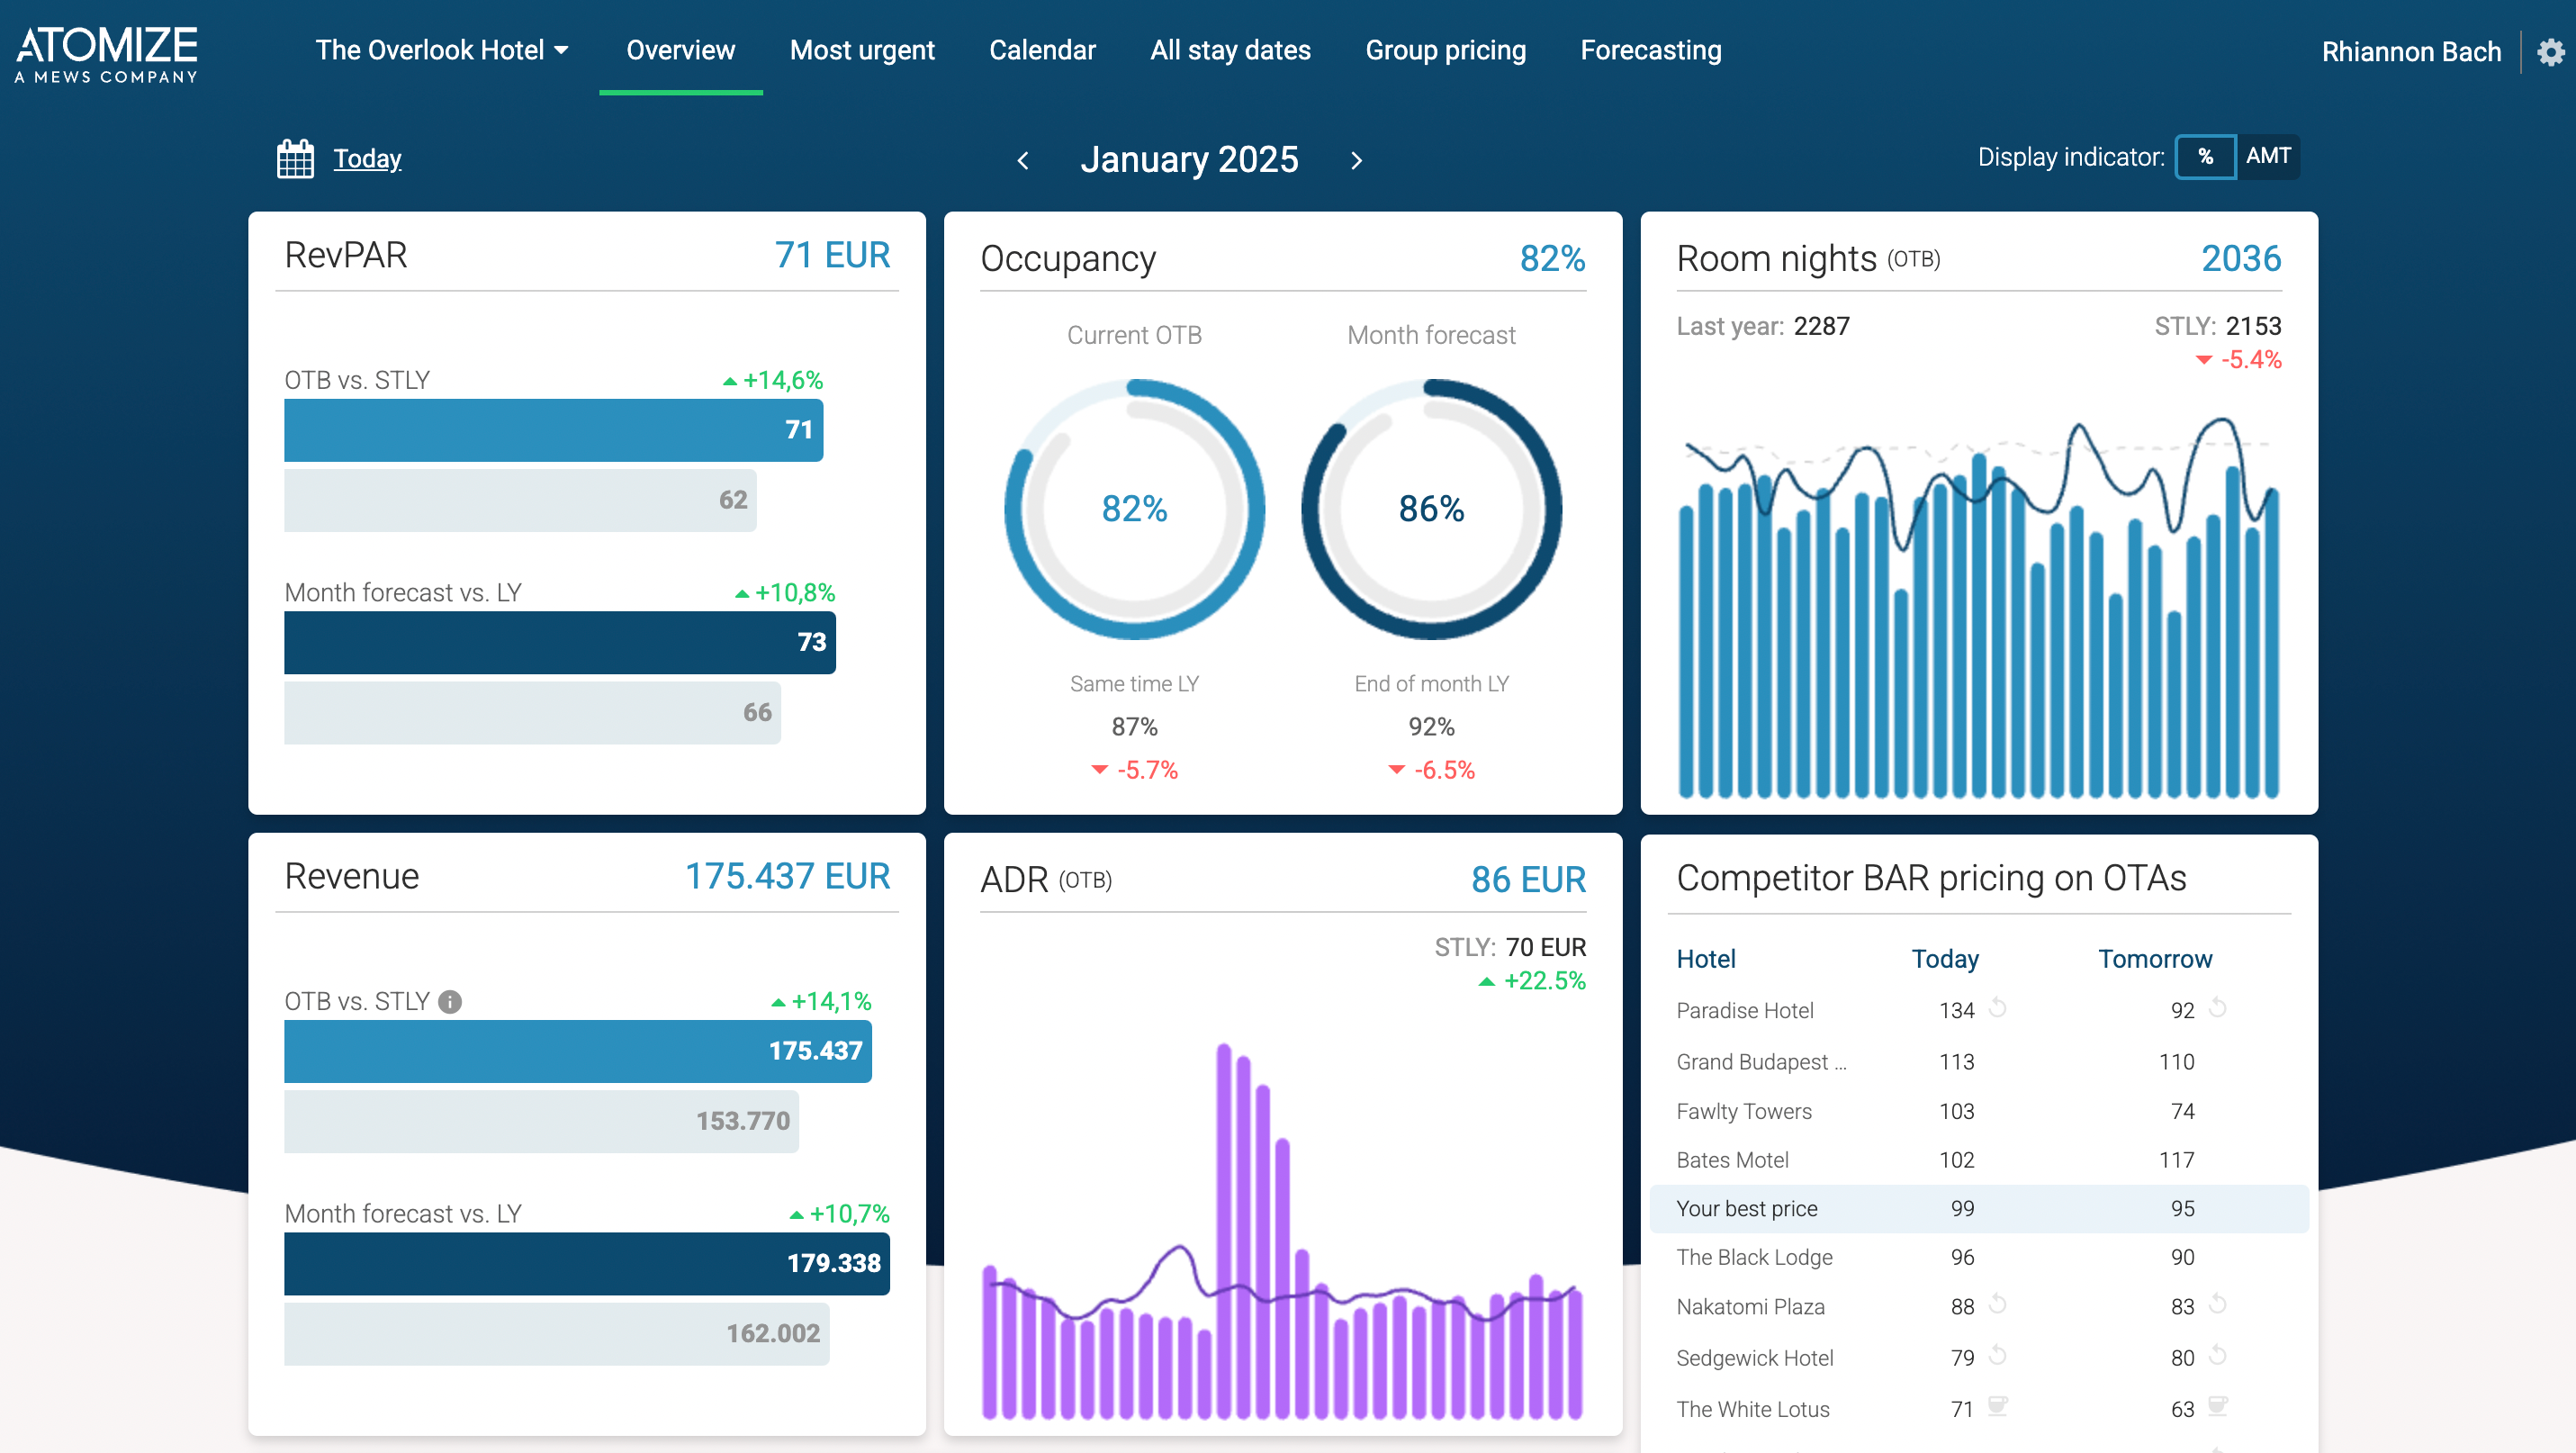Click info icon next to Revenue OTB vs. STLY

point(450,1001)
